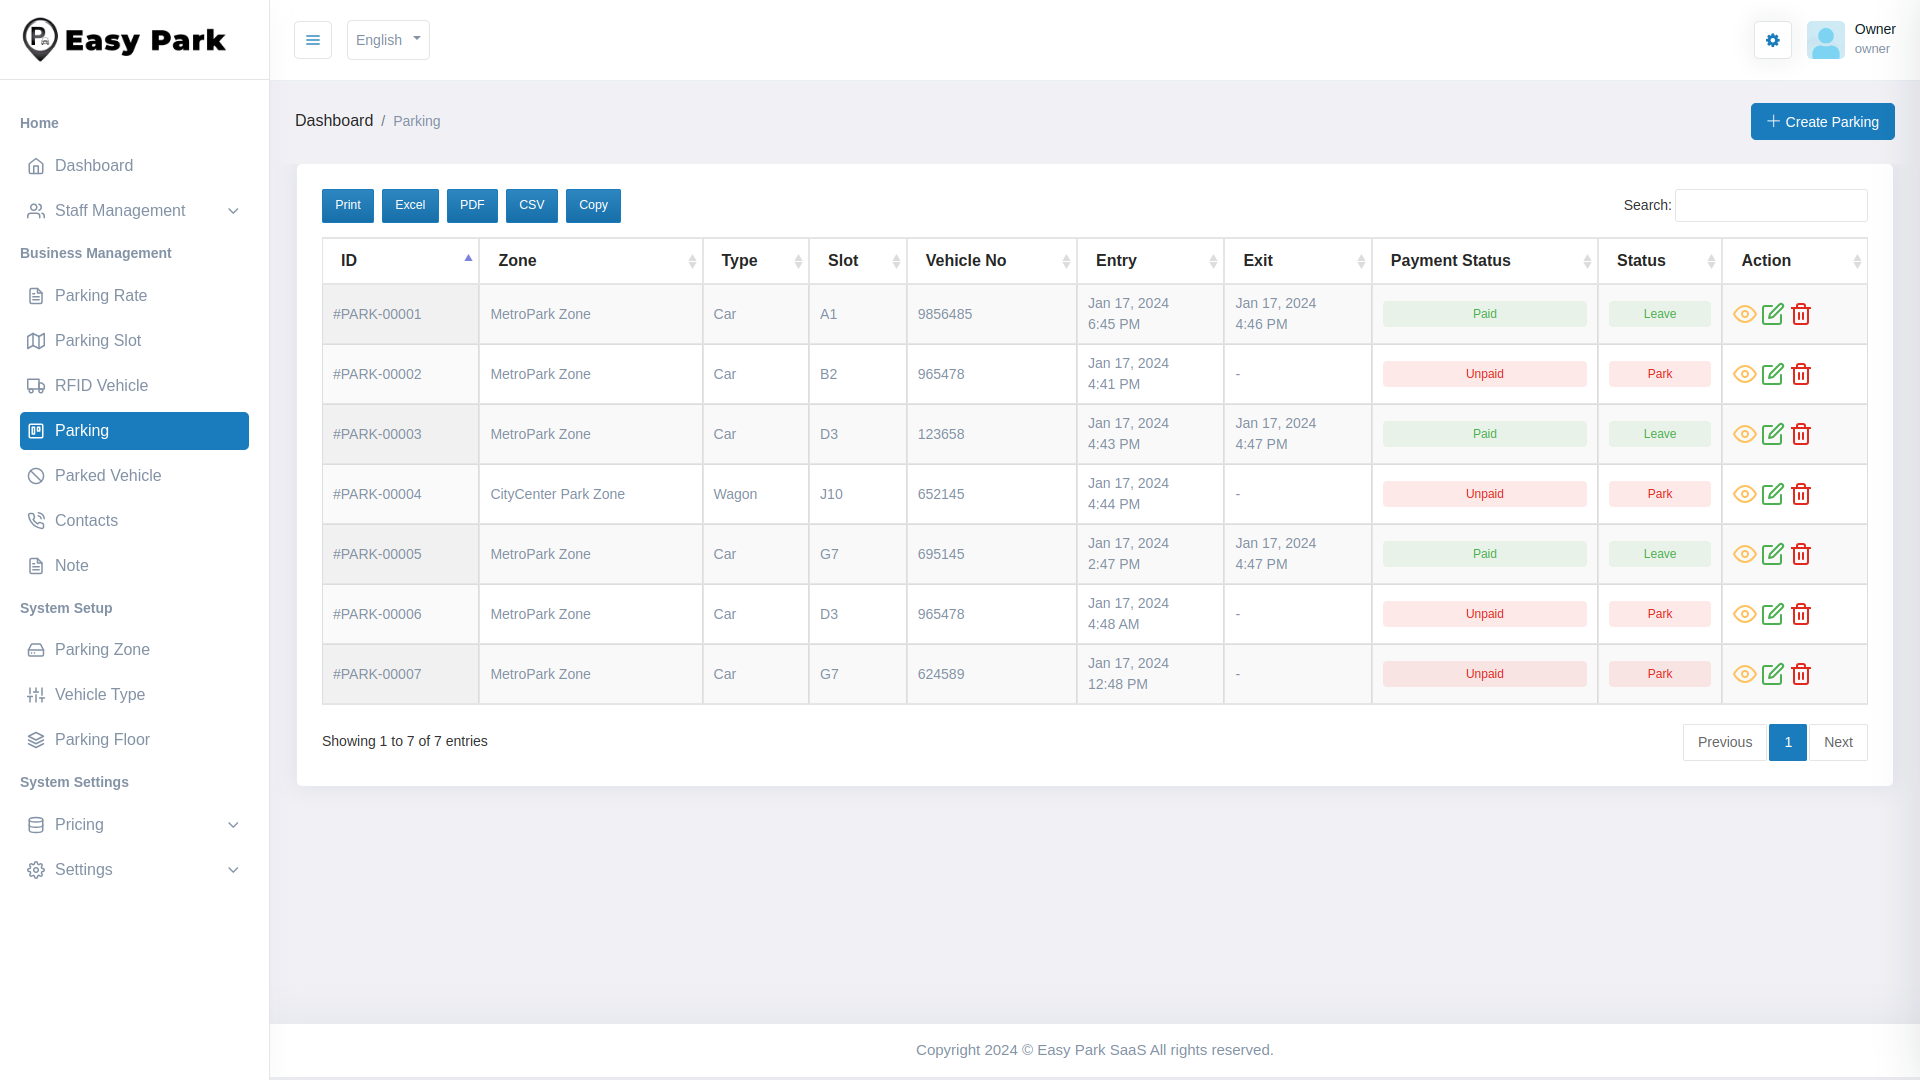The image size is (1920, 1080).
Task: Open the edit icon for #PARK-00002
Action: pos(1773,374)
